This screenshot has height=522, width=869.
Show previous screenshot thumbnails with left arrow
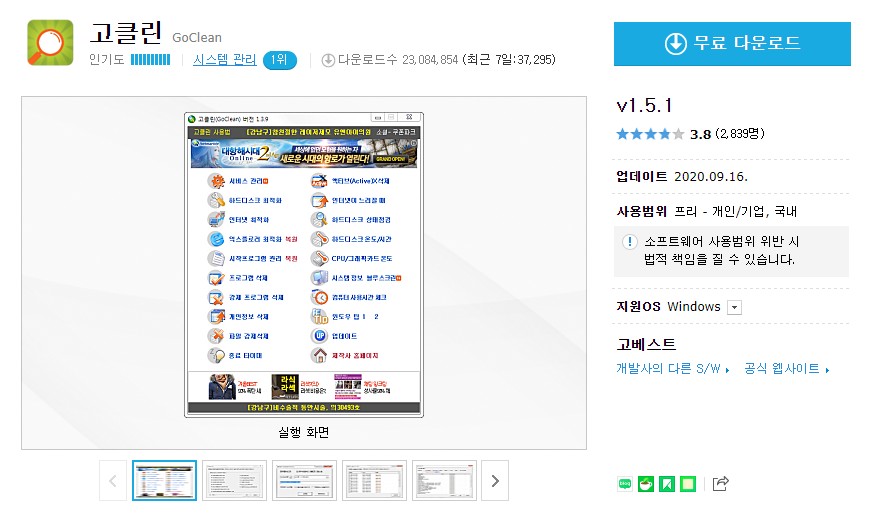tap(113, 480)
